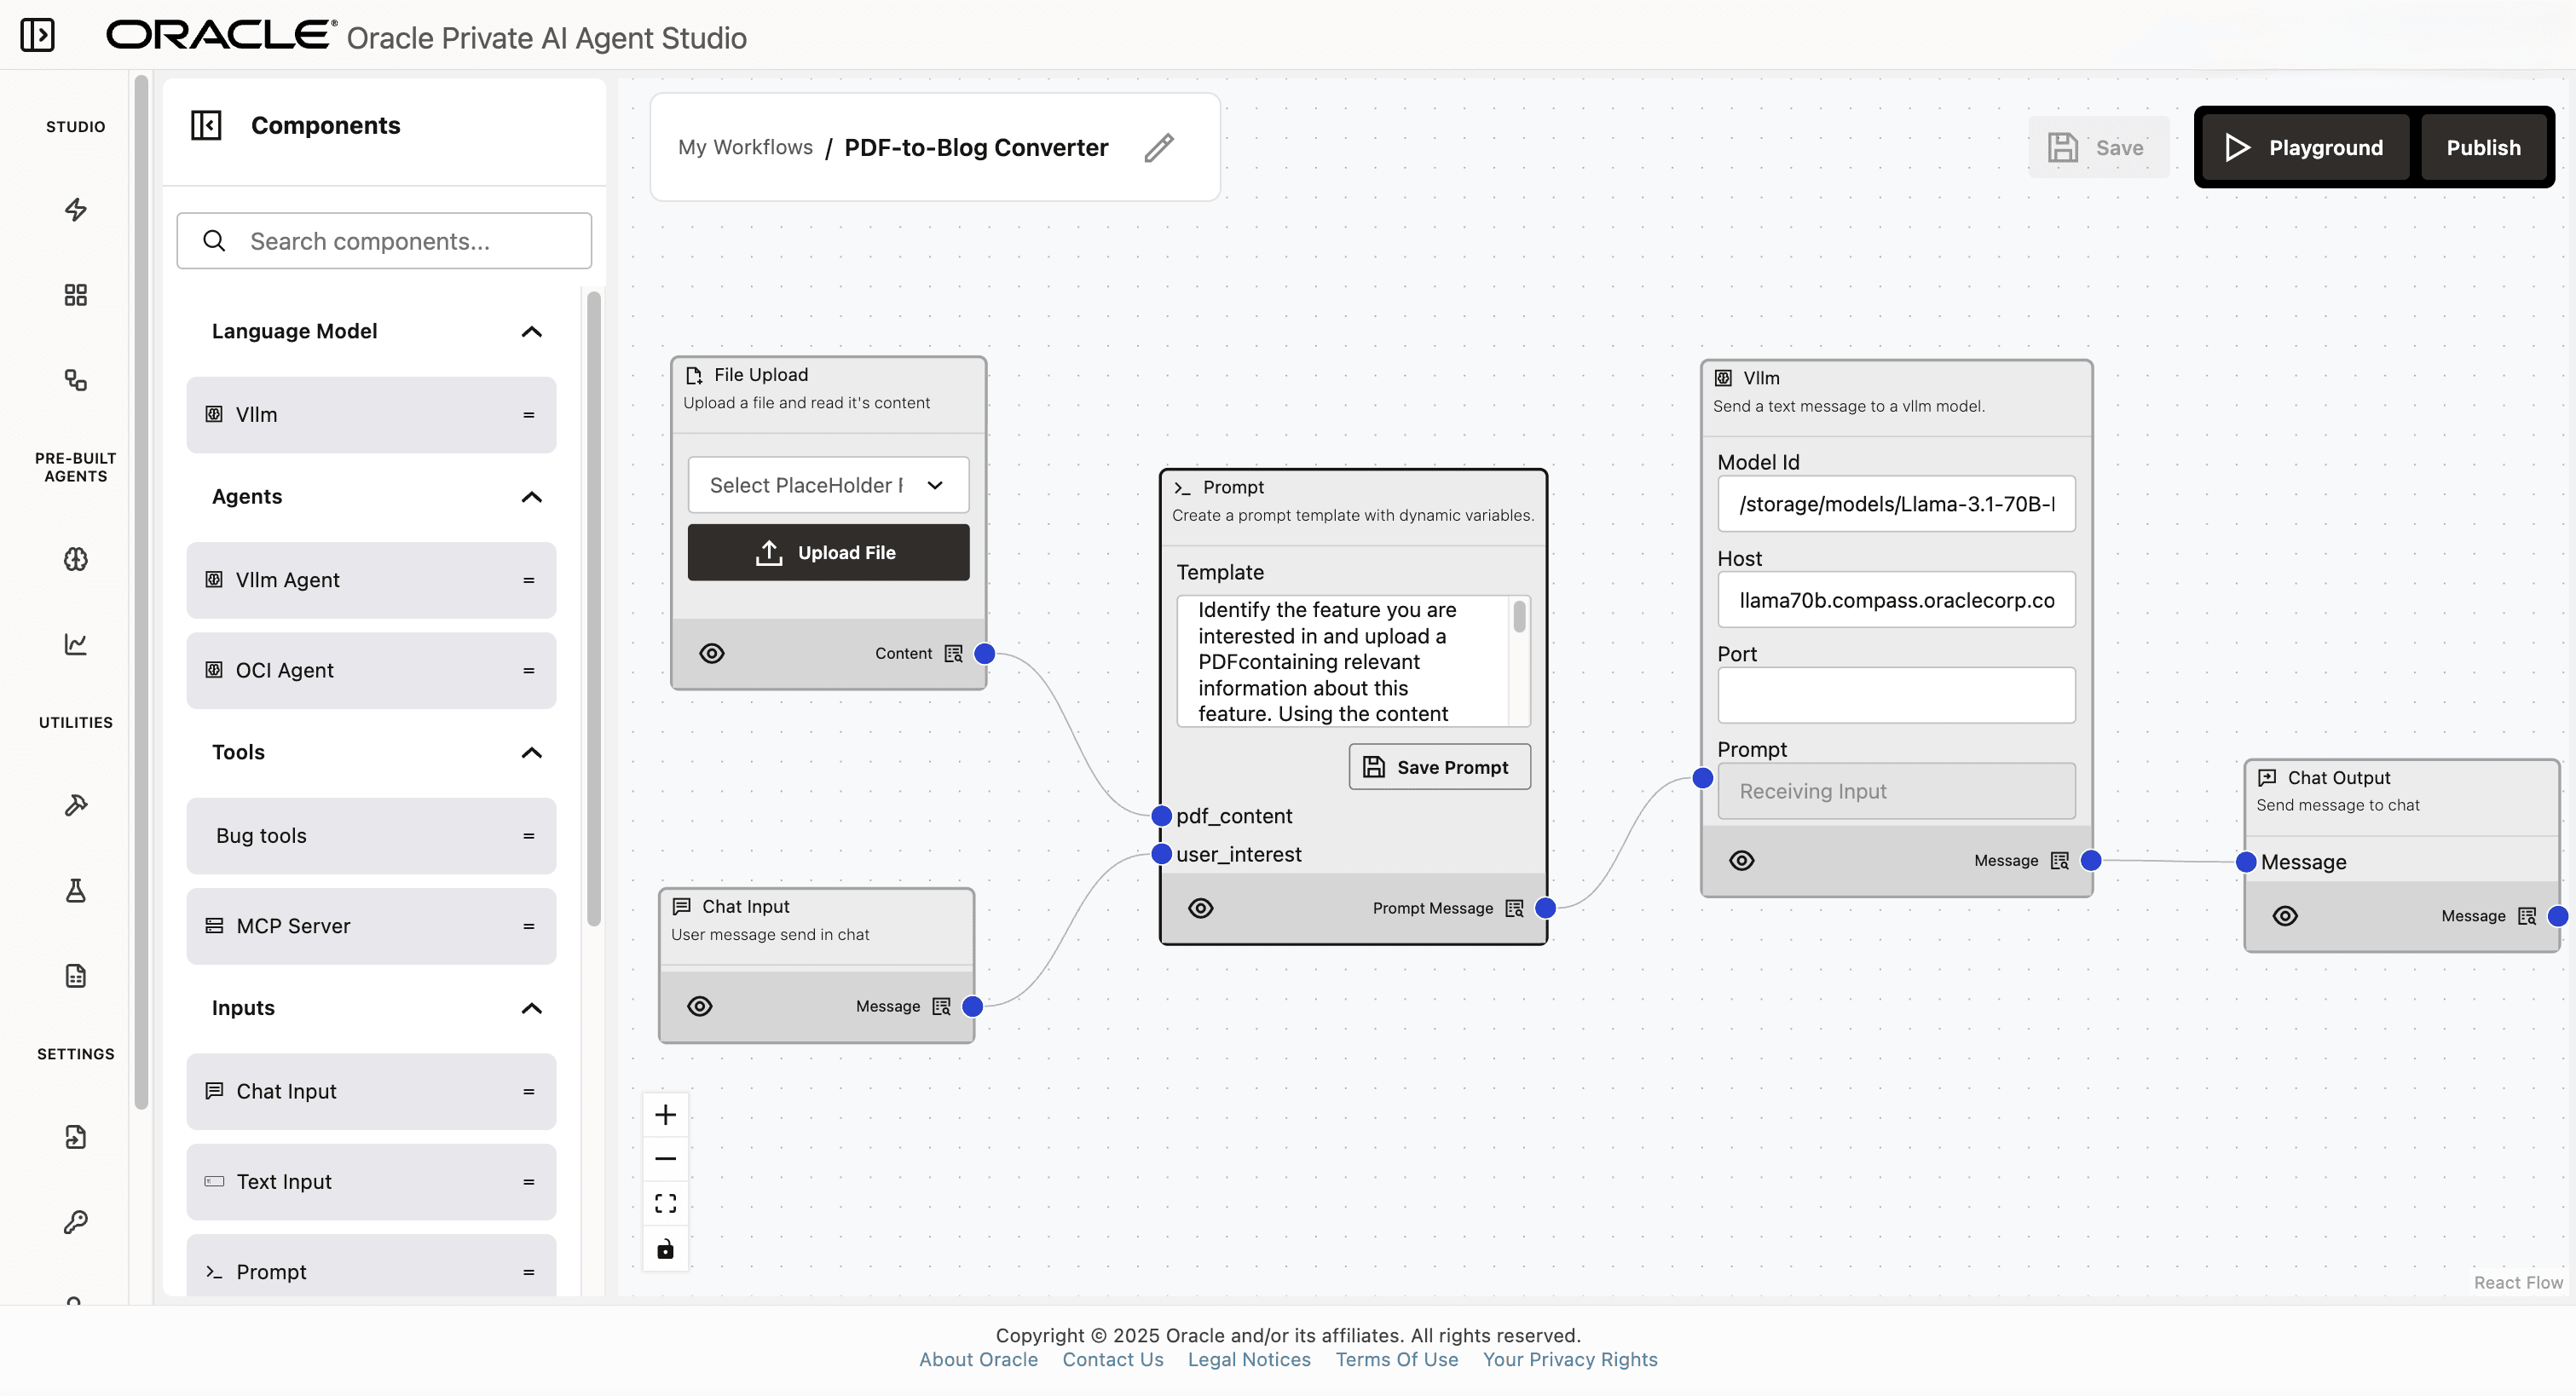This screenshot has height=1396, width=2576.
Task: Open the Legal Notices link
Action: click(x=1248, y=1359)
